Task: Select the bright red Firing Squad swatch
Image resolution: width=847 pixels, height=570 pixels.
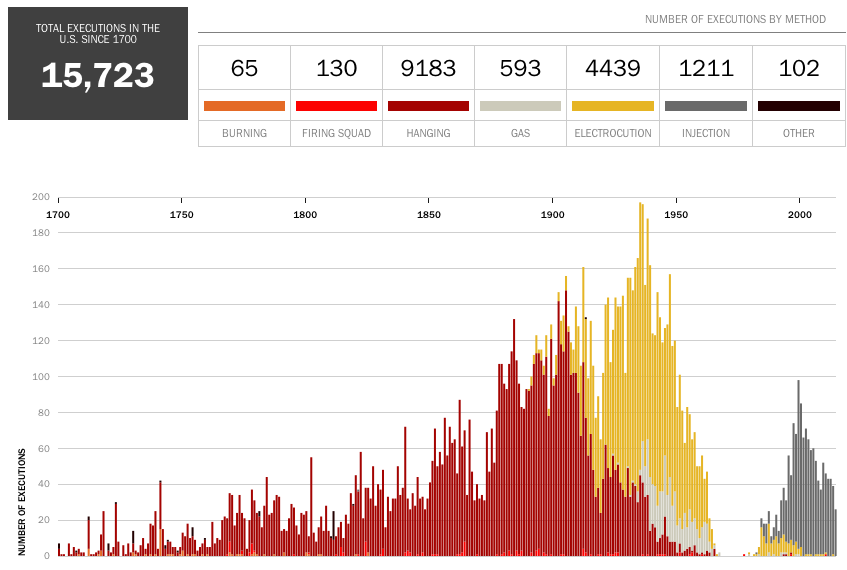Action: pos(336,106)
